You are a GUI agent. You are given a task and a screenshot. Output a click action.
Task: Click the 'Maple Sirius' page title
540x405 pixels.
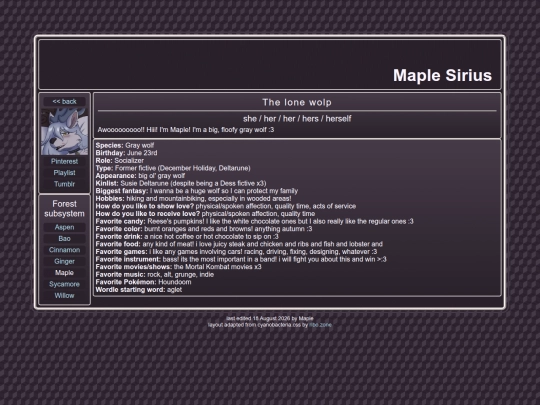(442, 75)
